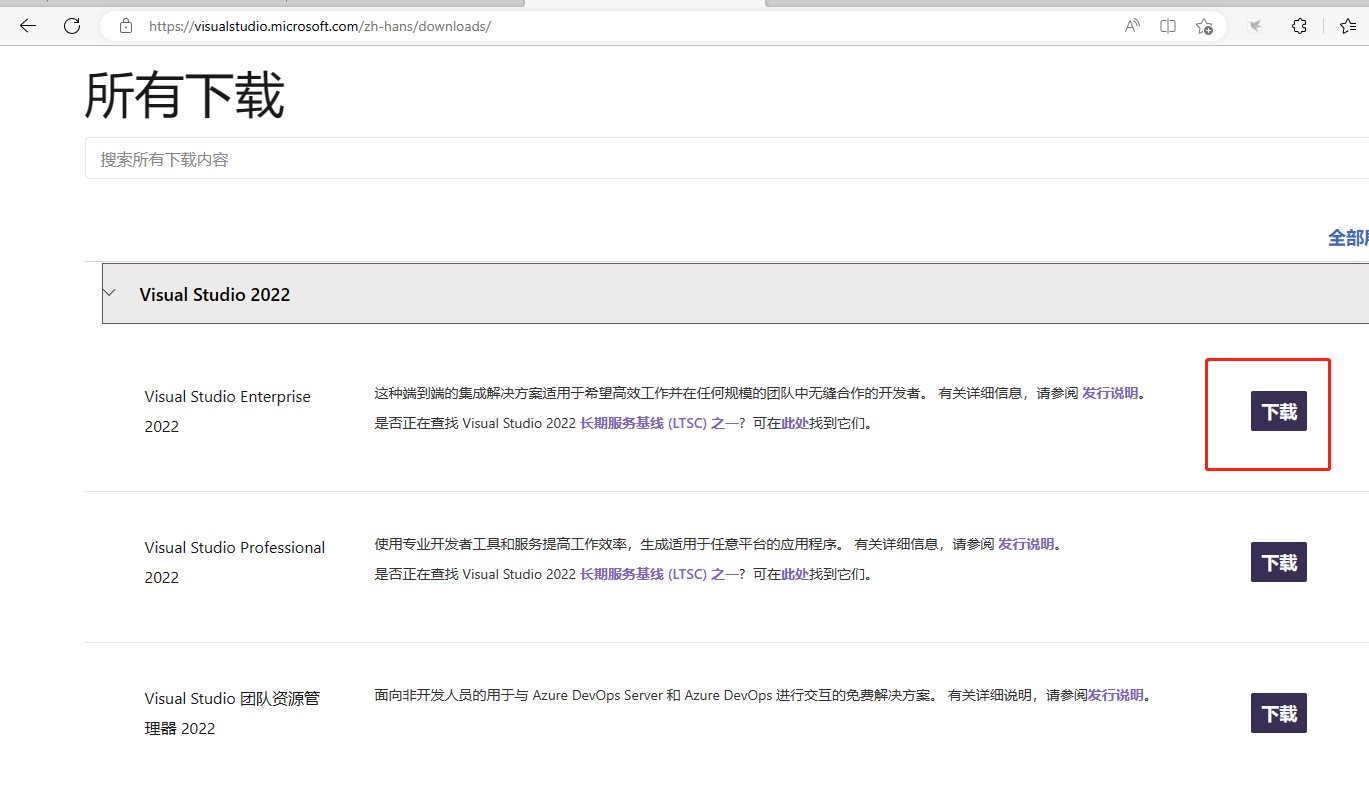Open the browser Extensions puzzle icon
This screenshot has height=785, width=1369.
[x=1299, y=26]
